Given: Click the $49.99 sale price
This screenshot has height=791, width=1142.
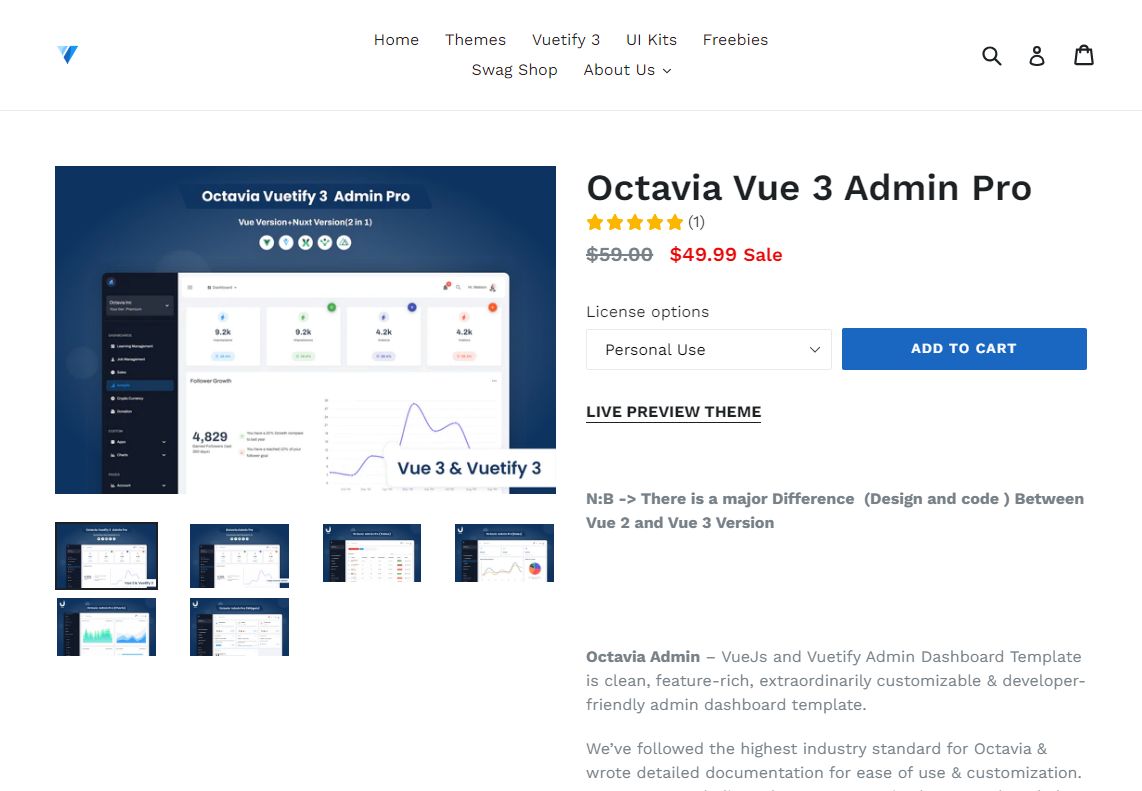Looking at the screenshot, I should pyautogui.click(x=703, y=255).
